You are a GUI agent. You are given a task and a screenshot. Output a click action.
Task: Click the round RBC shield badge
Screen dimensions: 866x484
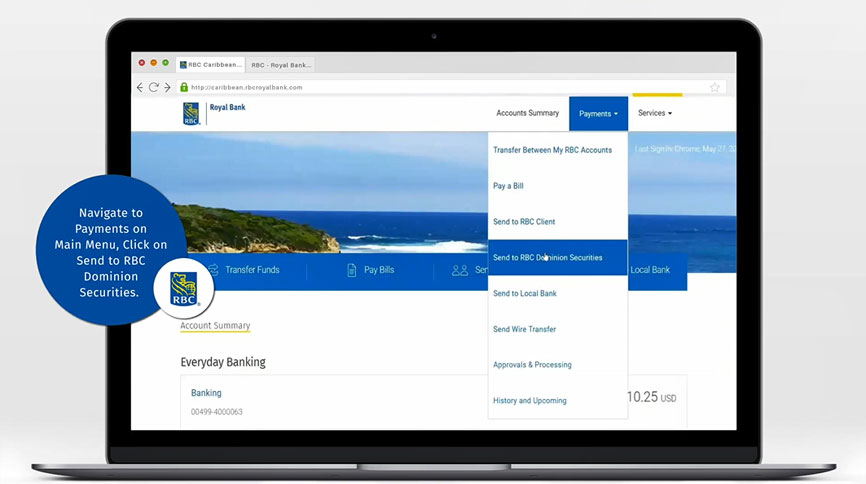pyautogui.click(x=183, y=289)
